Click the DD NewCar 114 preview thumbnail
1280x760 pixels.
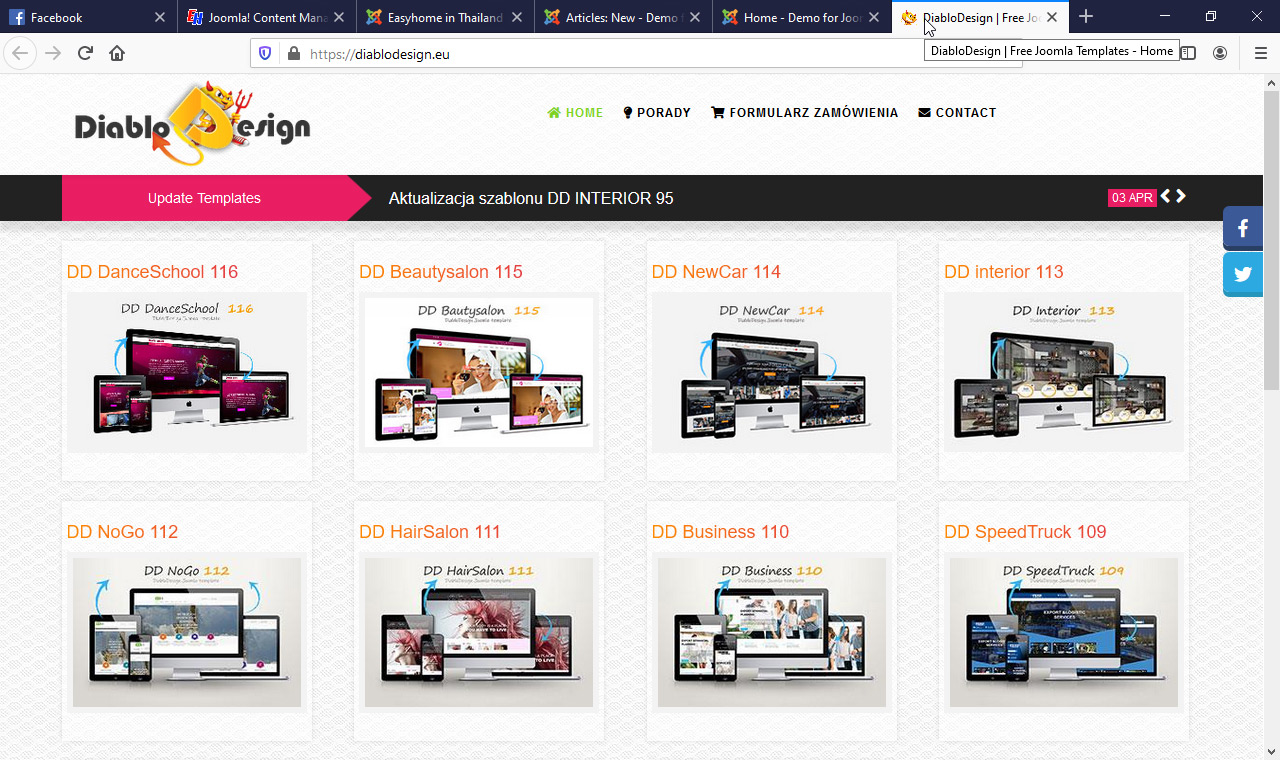tap(771, 372)
